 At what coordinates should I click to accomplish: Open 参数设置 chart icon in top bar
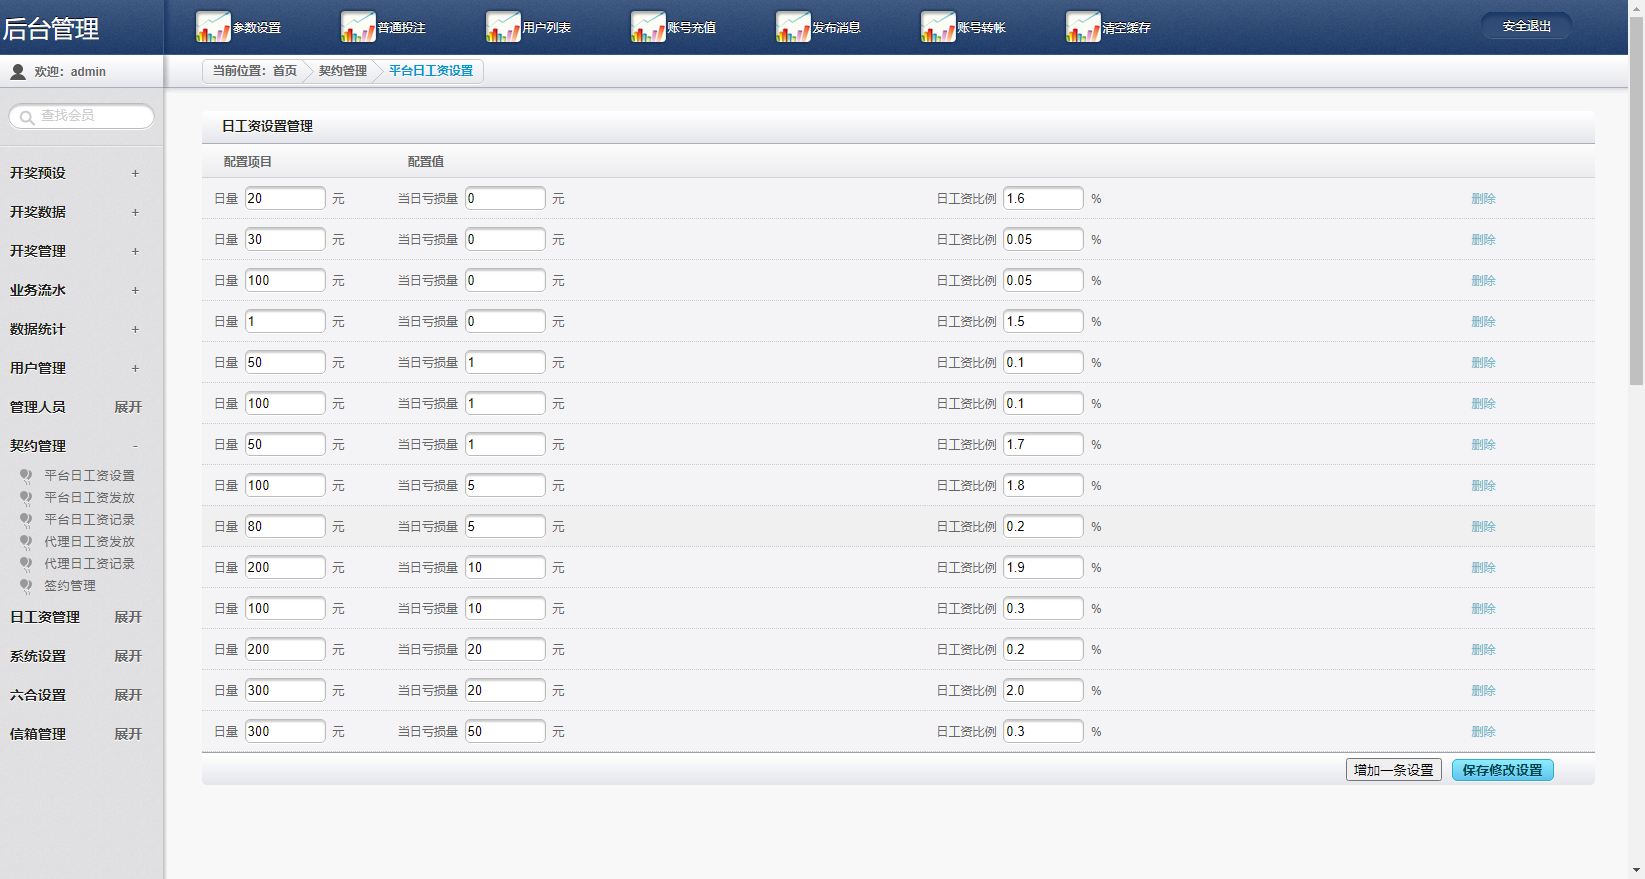(x=213, y=27)
